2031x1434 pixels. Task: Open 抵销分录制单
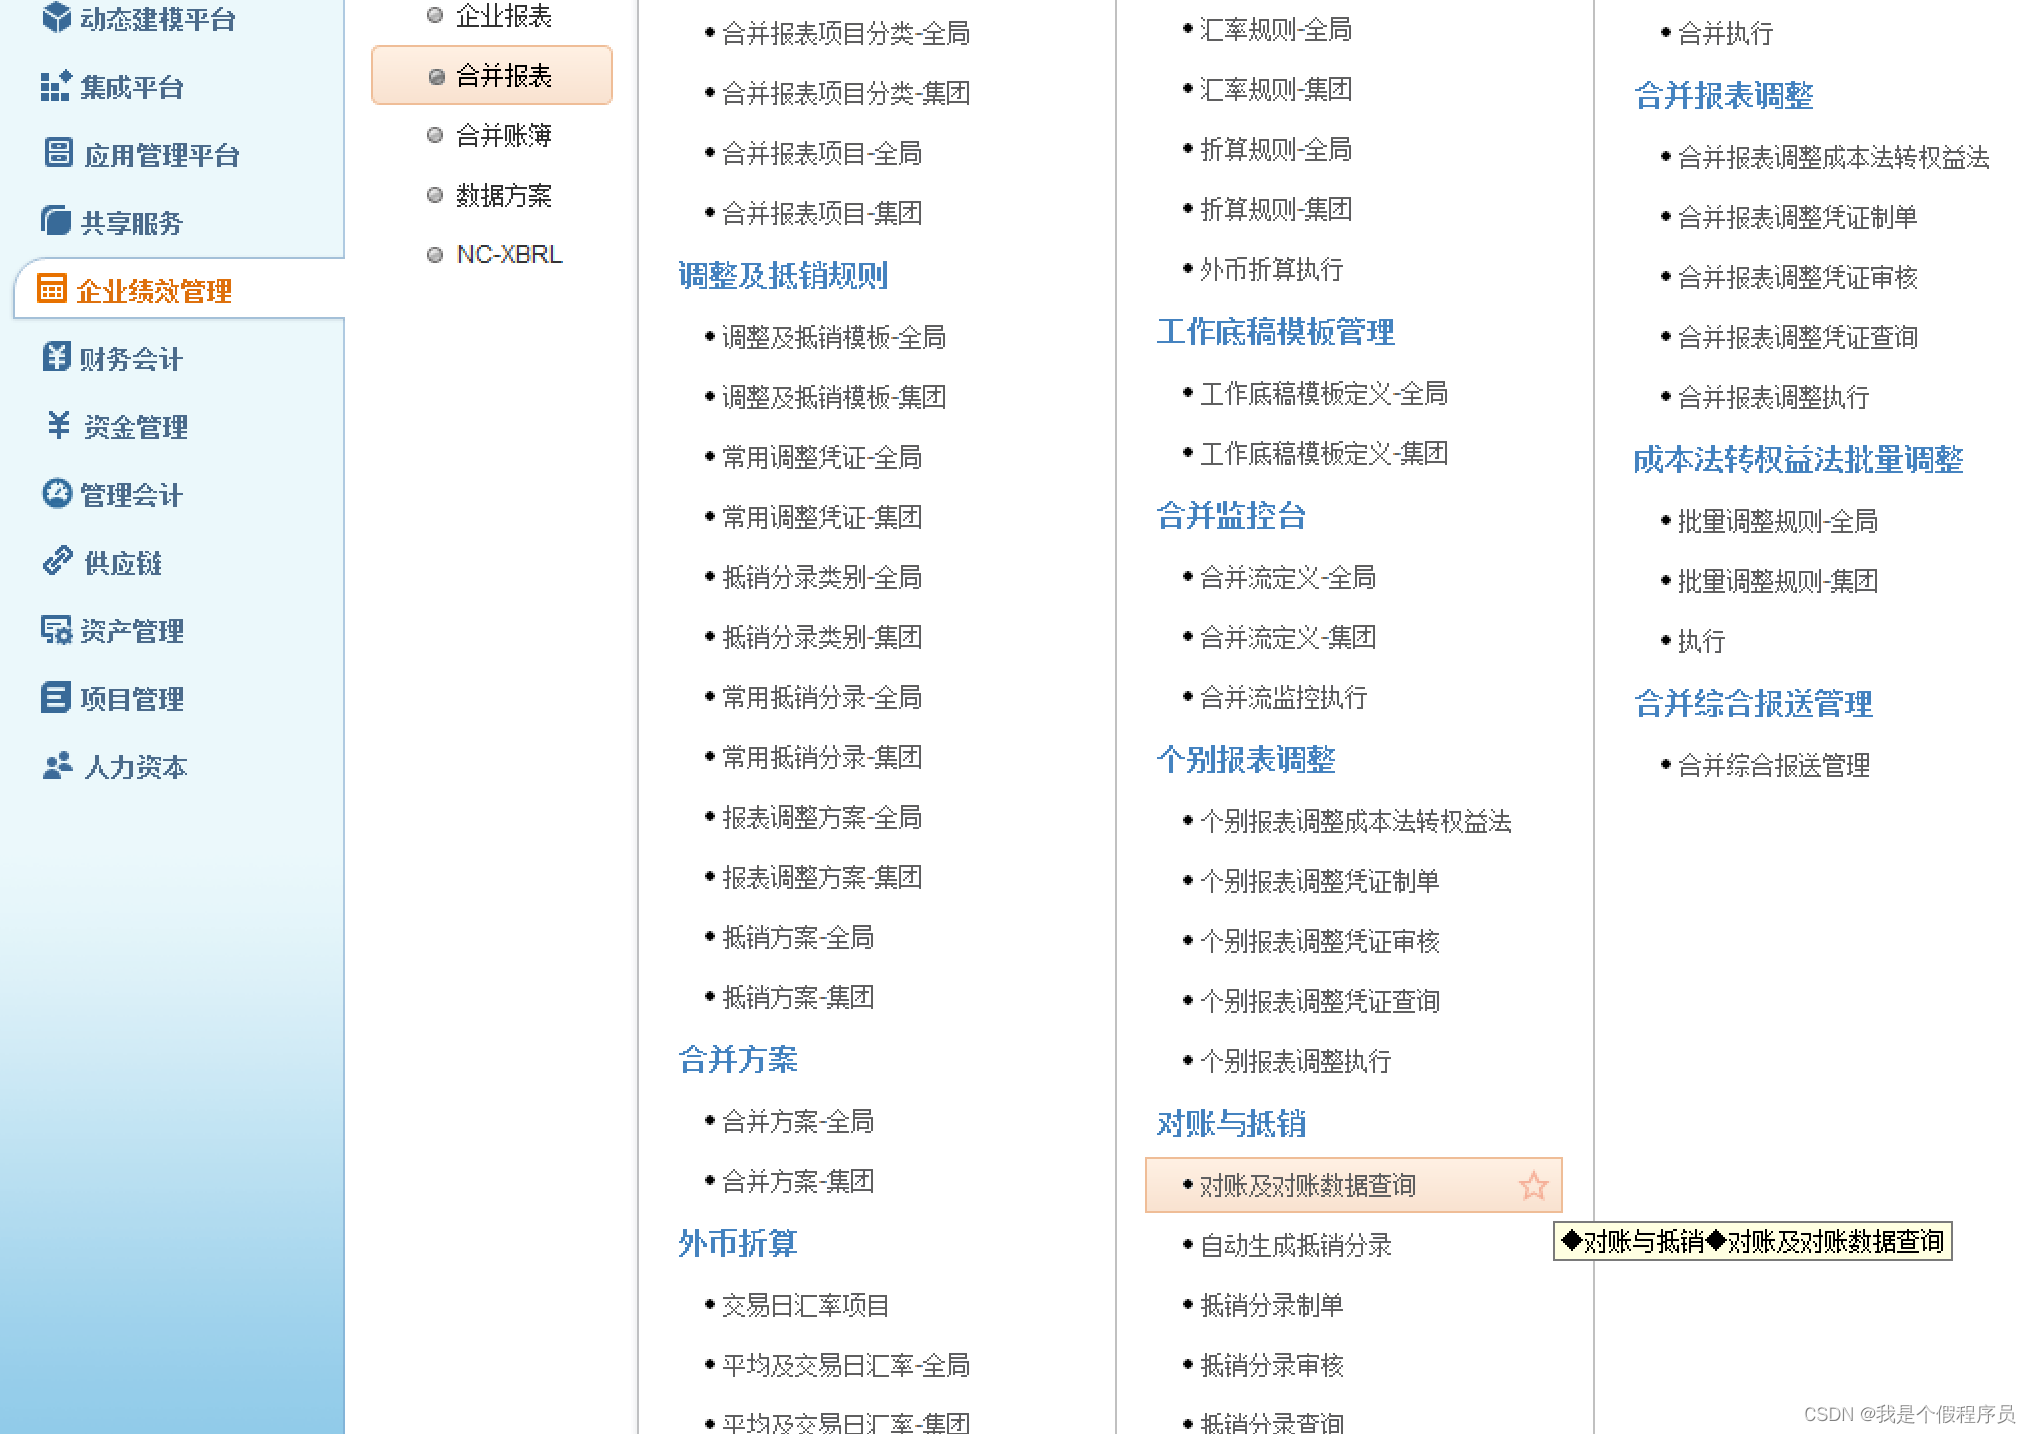click(x=1272, y=1305)
